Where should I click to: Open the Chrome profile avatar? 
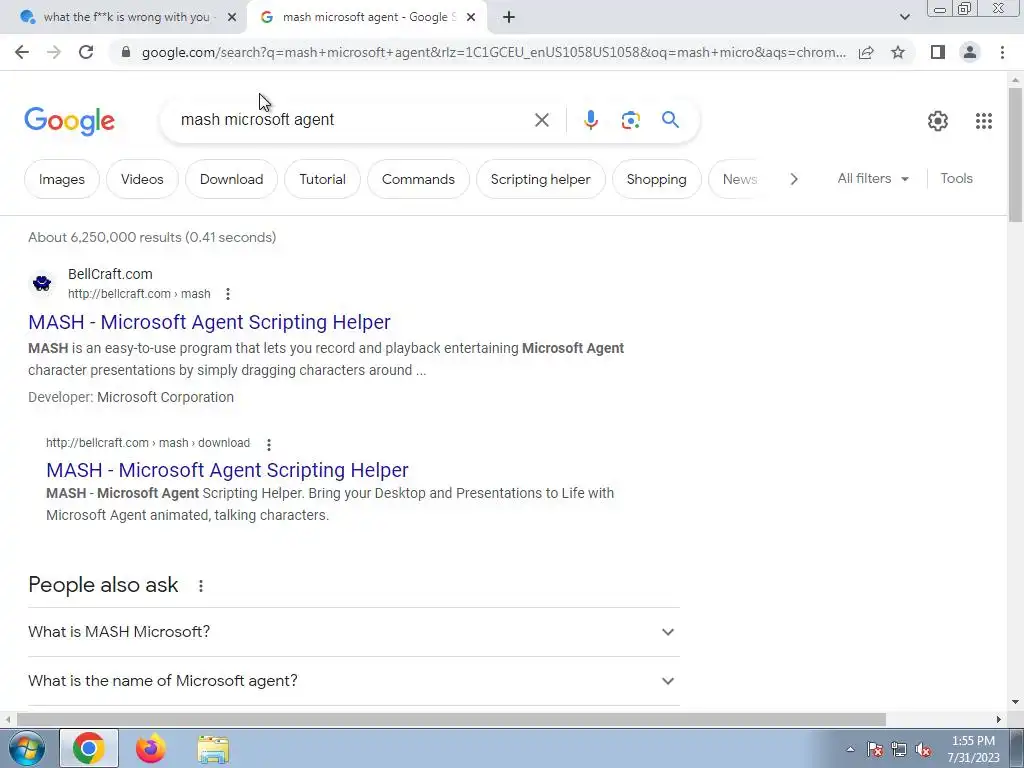click(970, 52)
